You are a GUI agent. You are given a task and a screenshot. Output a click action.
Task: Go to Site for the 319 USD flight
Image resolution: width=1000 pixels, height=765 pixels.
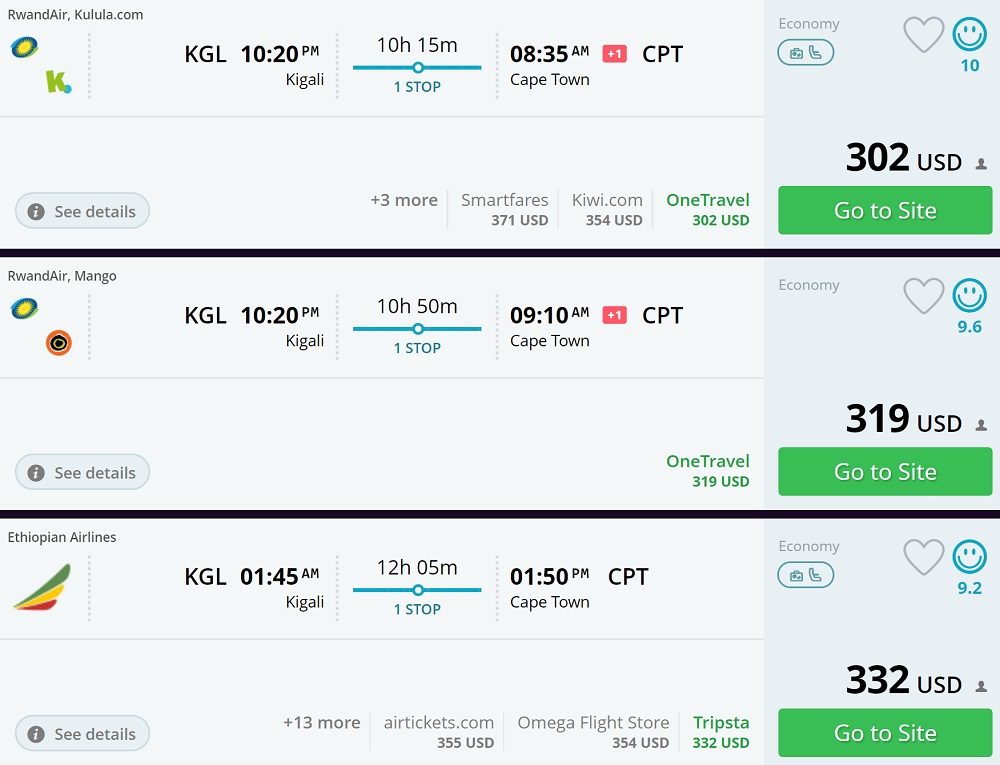click(x=885, y=471)
